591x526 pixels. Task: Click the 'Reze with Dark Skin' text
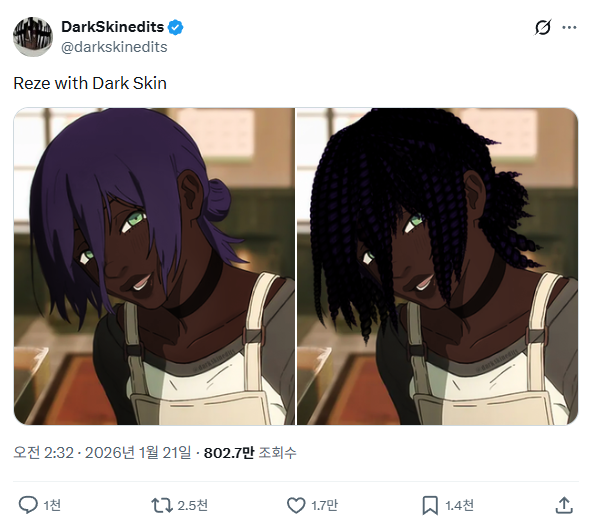90,83
